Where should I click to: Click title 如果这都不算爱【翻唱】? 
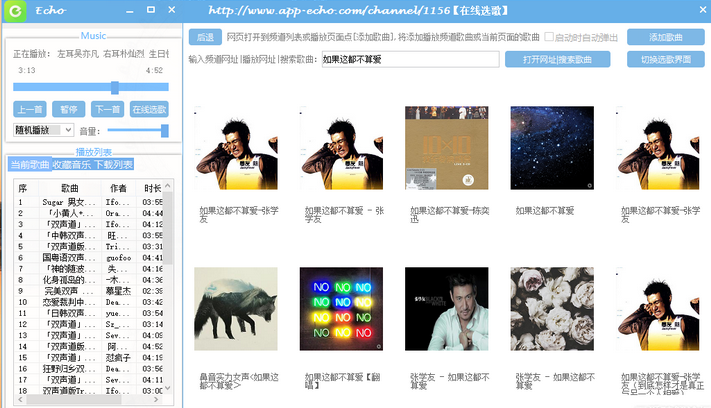click(x=343, y=381)
